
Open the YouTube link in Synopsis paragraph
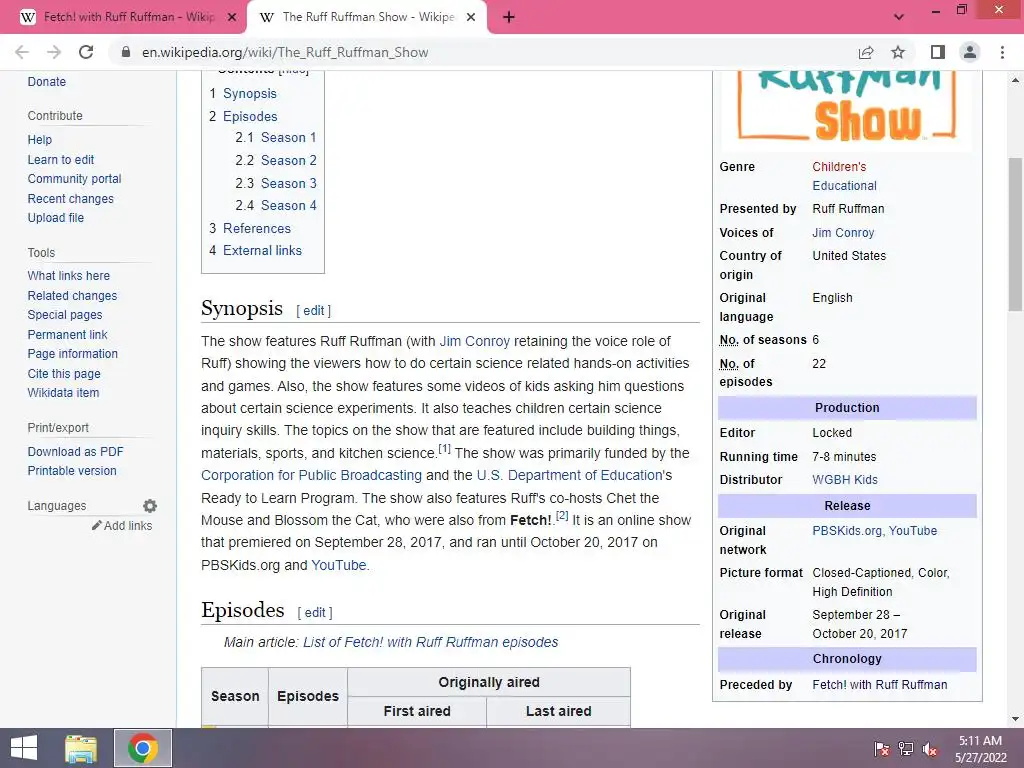pyautogui.click(x=338, y=565)
